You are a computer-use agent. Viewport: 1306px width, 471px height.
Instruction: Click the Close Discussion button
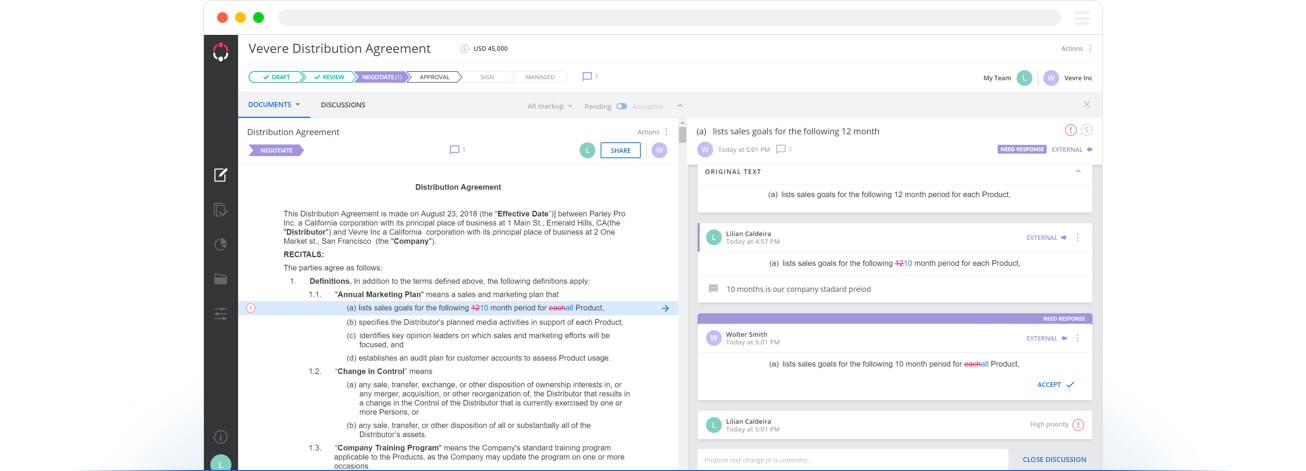pyautogui.click(x=1054, y=460)
